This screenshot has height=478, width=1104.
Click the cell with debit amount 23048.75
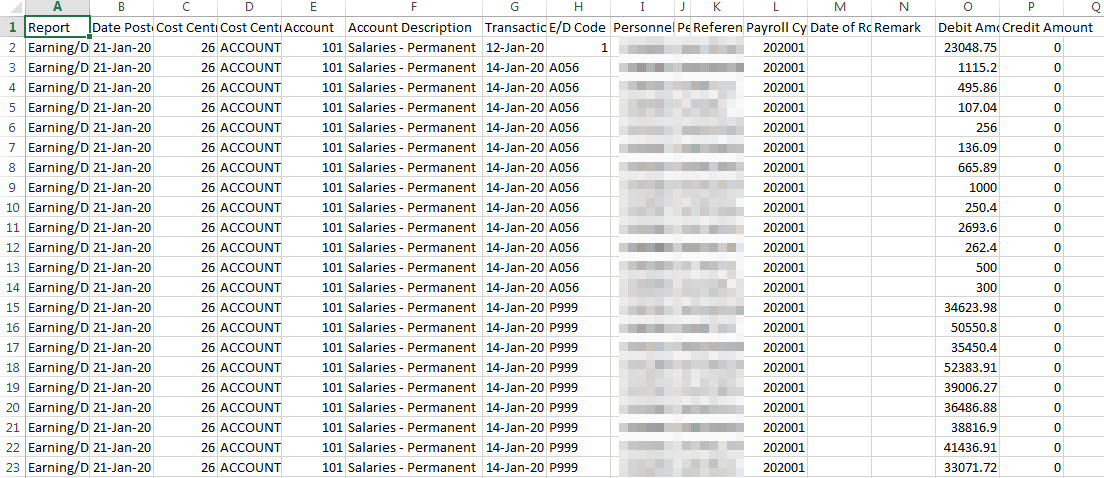(x=968, y=47)
